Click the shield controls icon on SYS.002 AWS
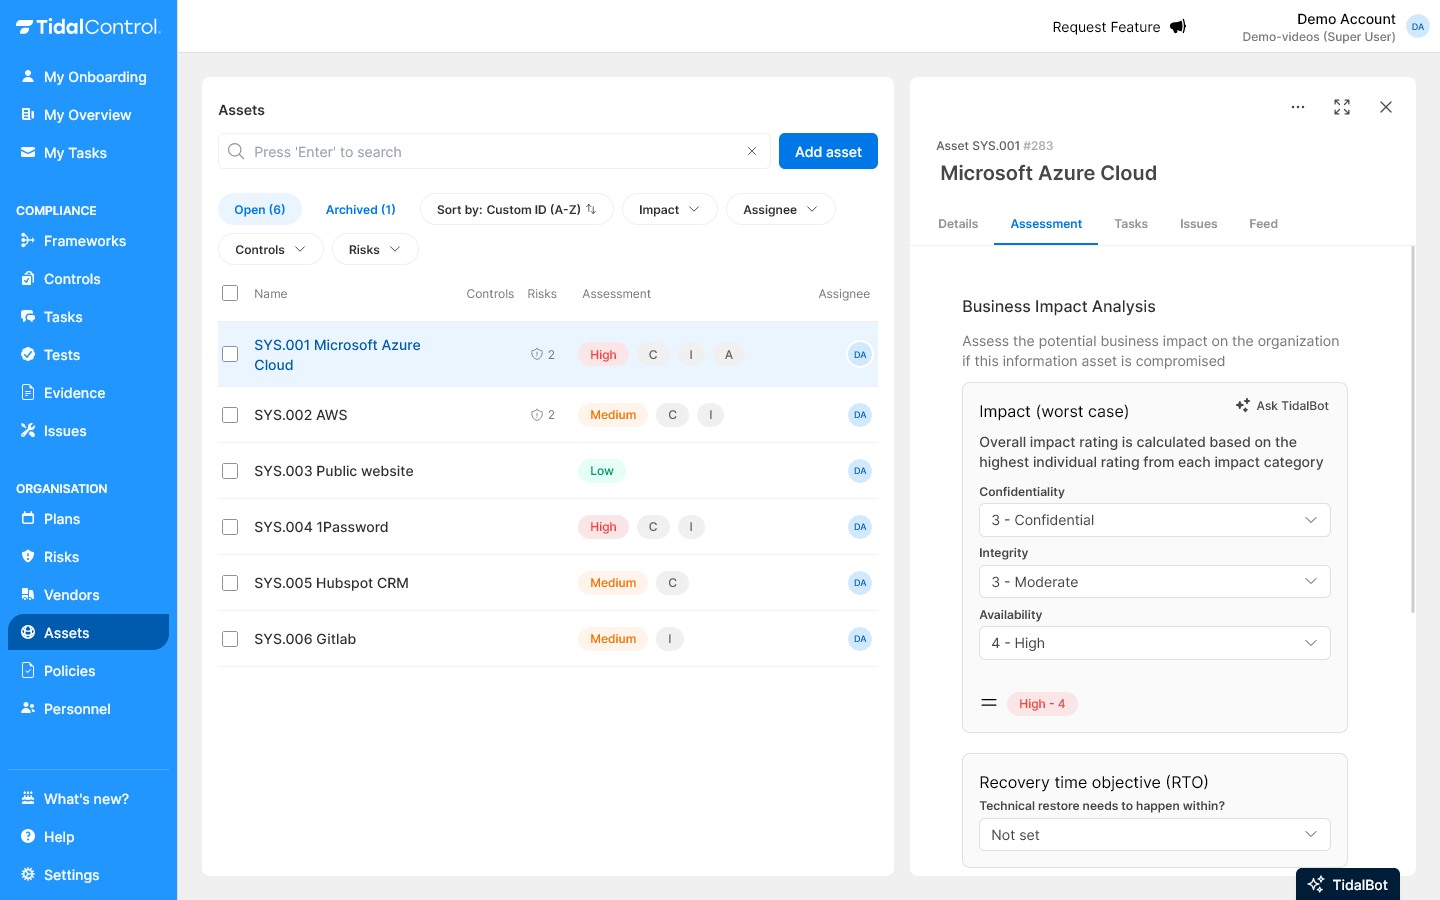The width and height of the screenshot is (1440, 900). [537, 415]
